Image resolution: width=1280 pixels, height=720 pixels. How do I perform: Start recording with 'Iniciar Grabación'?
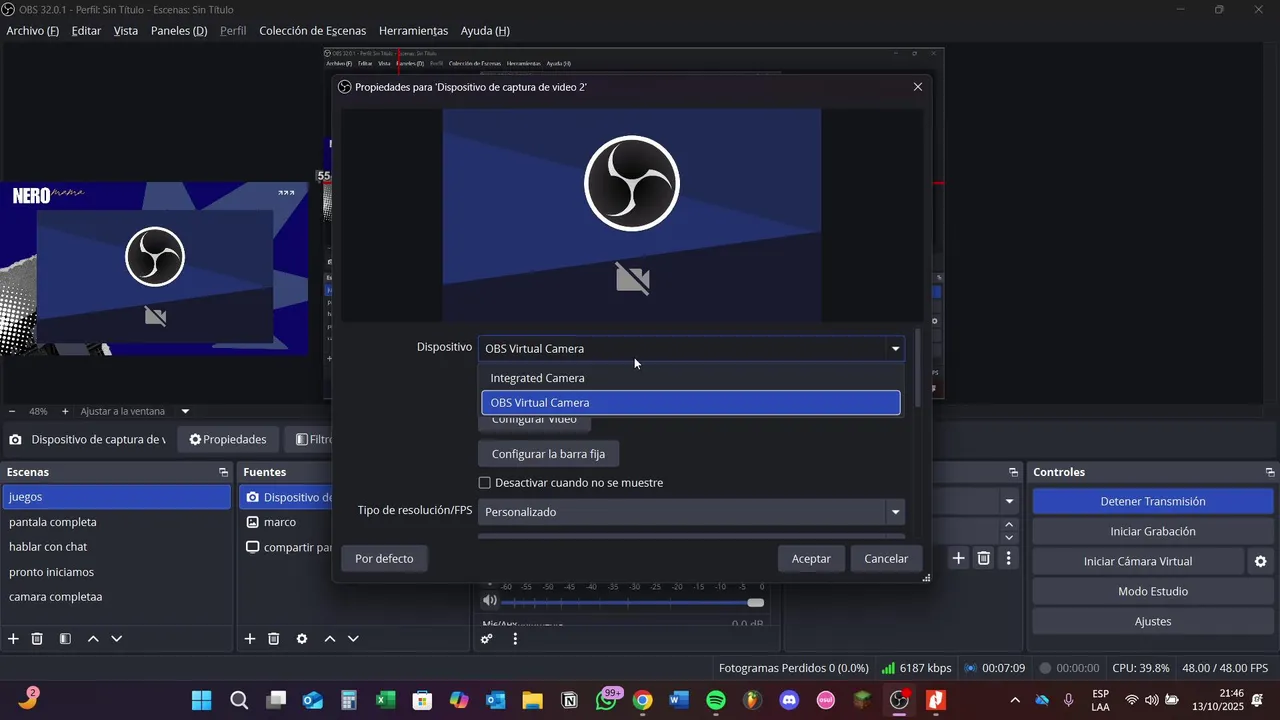[x=1152, y=532]
